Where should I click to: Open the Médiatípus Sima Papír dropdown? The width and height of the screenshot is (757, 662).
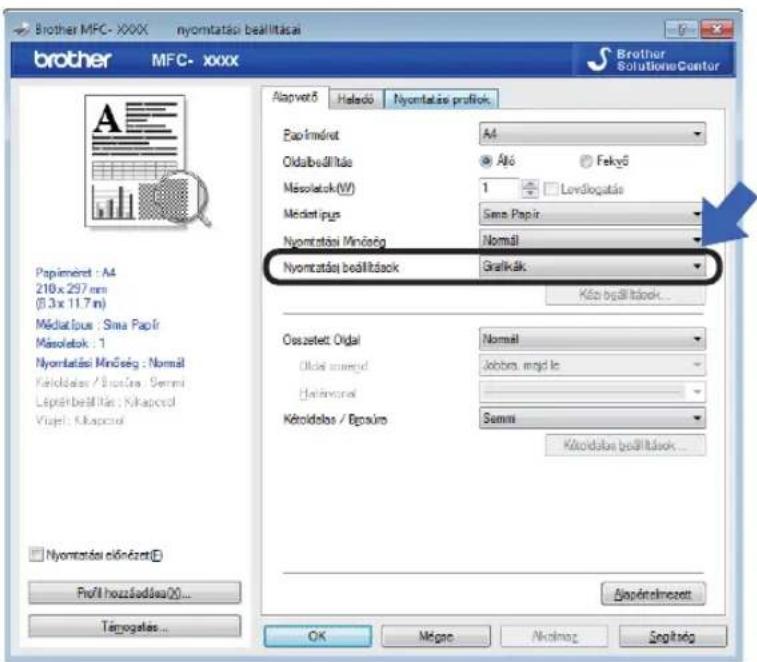tap(592, 214)
